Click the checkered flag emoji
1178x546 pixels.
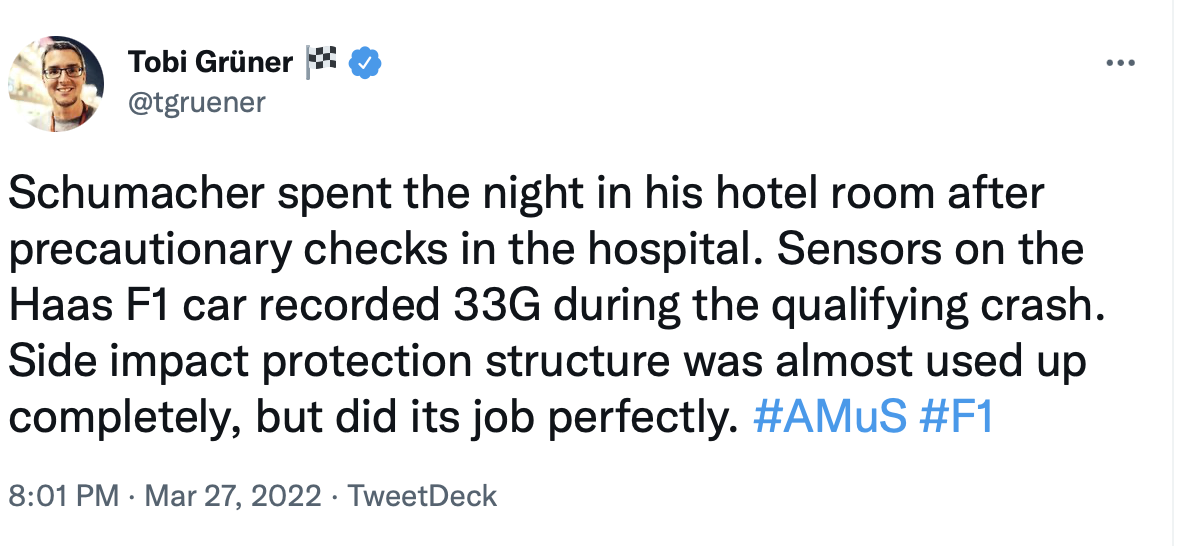click(321, 62)
